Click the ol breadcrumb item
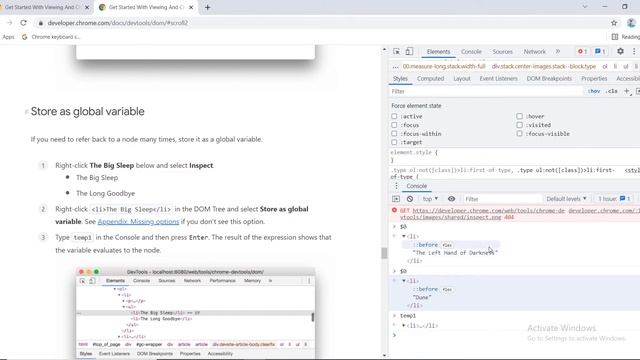 604,66
